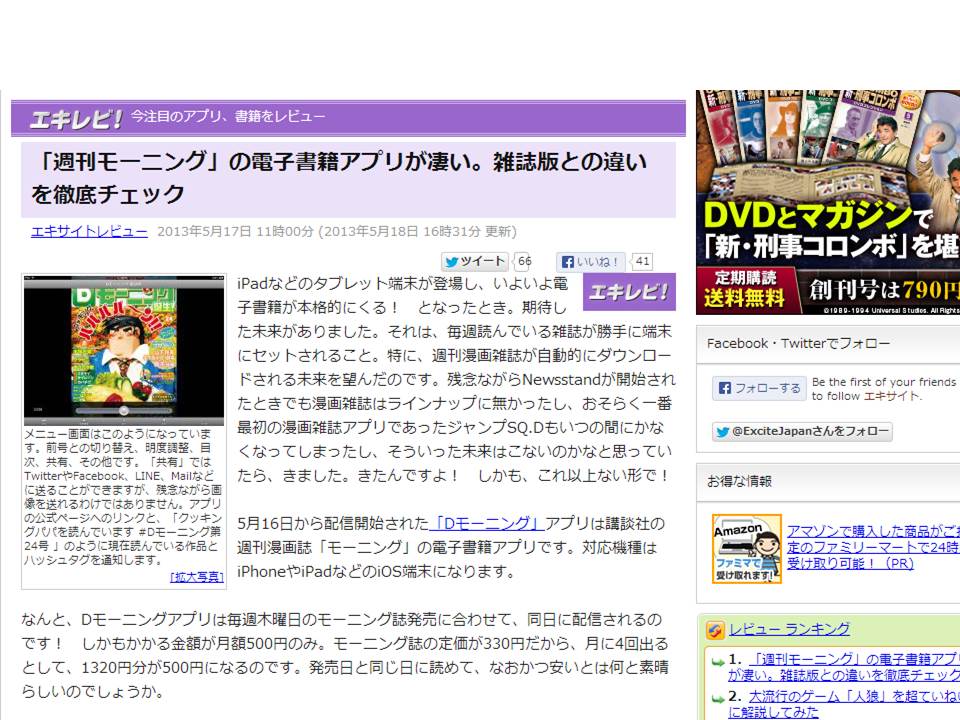Click the tweet count 66 bubble
960x720 pixels.
point(523,261)
